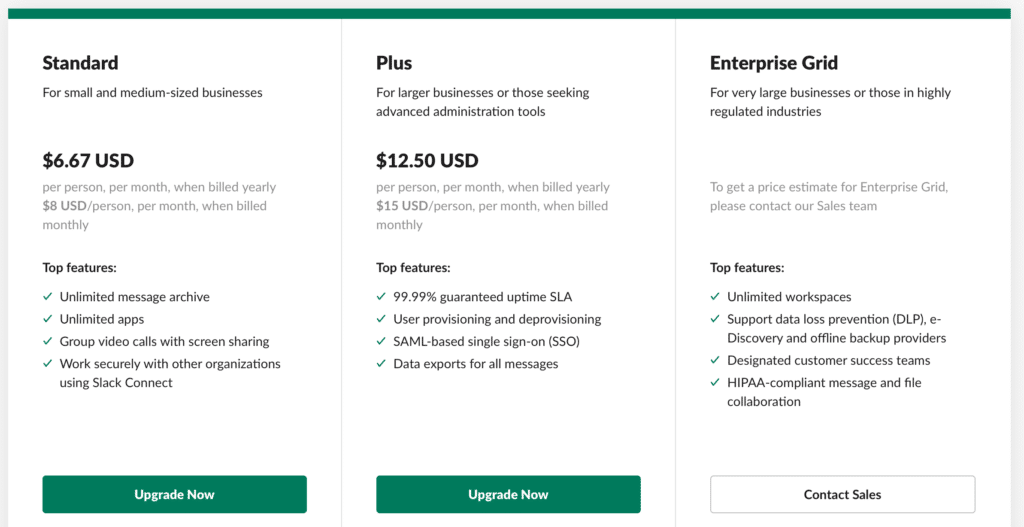Click checkmark beside SAML-based single sign-on
This screenshot has height=527, width=1024.
[381, 342]
